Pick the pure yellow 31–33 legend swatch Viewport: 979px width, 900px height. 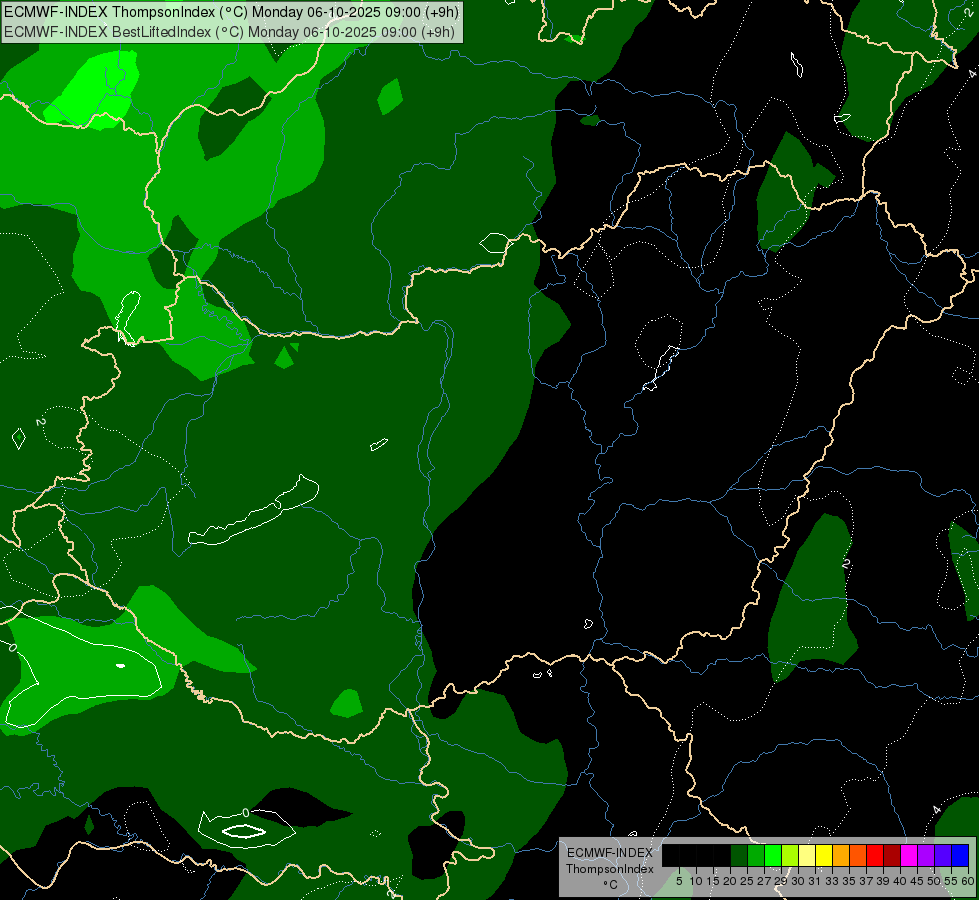(824, 855)
